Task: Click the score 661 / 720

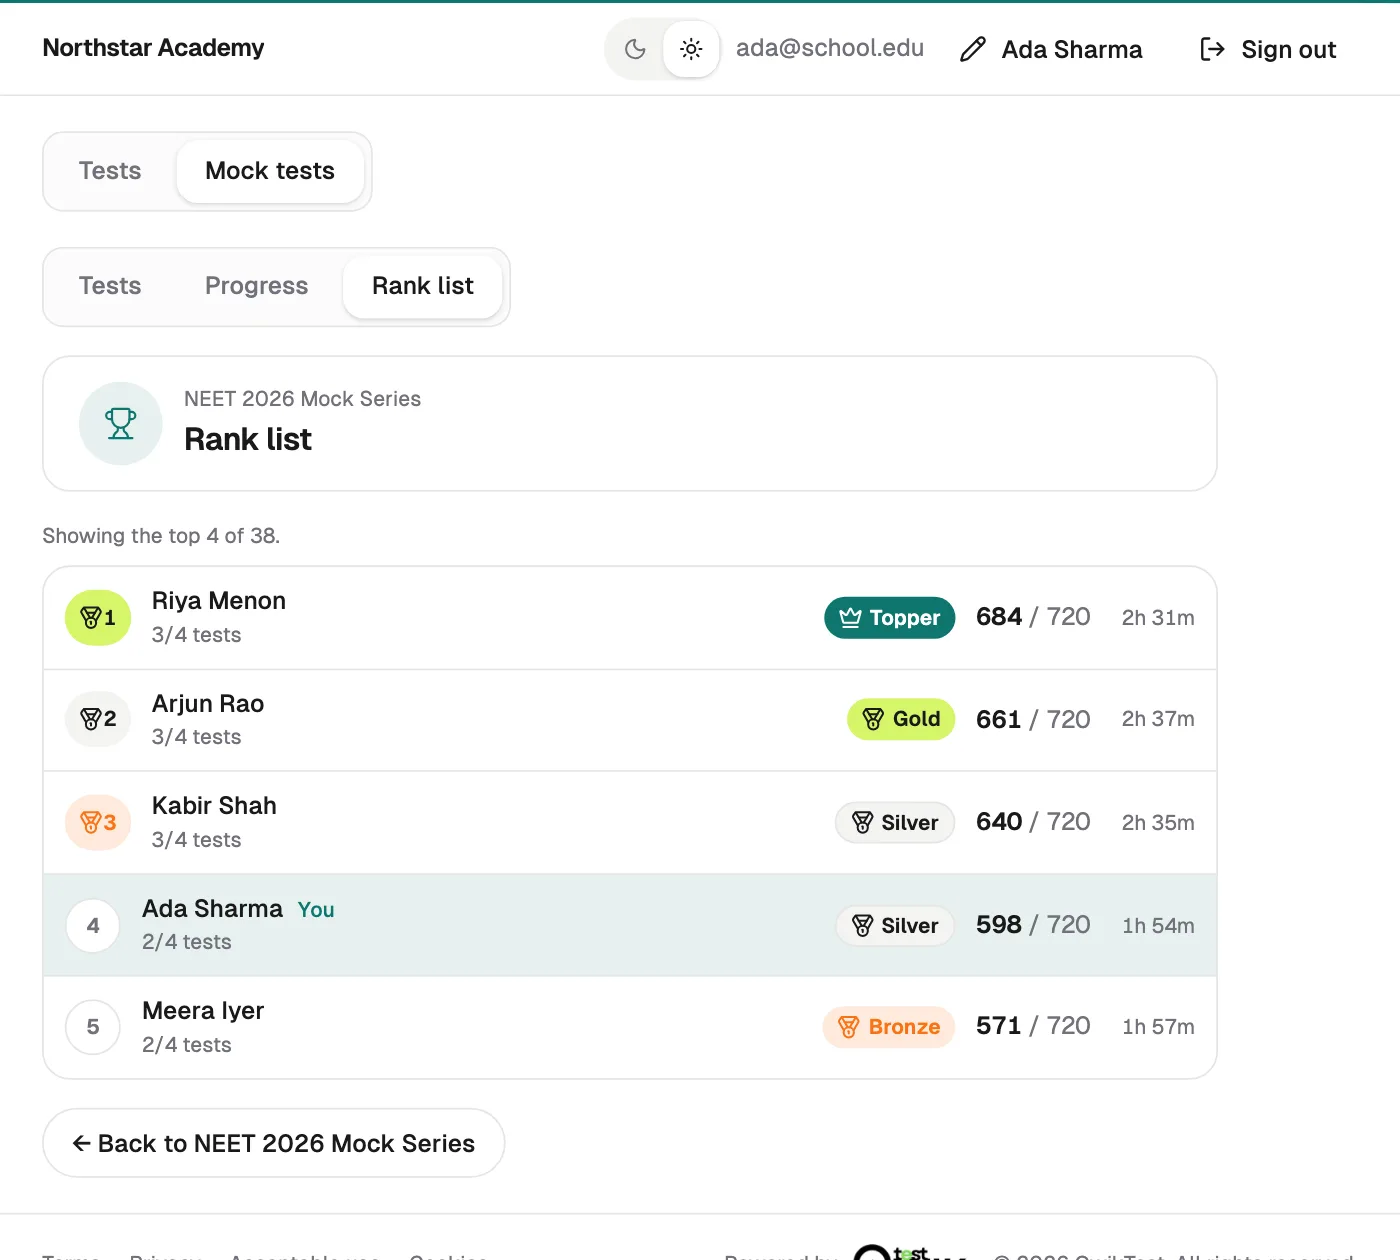Action: click(x=1033, y=720)
